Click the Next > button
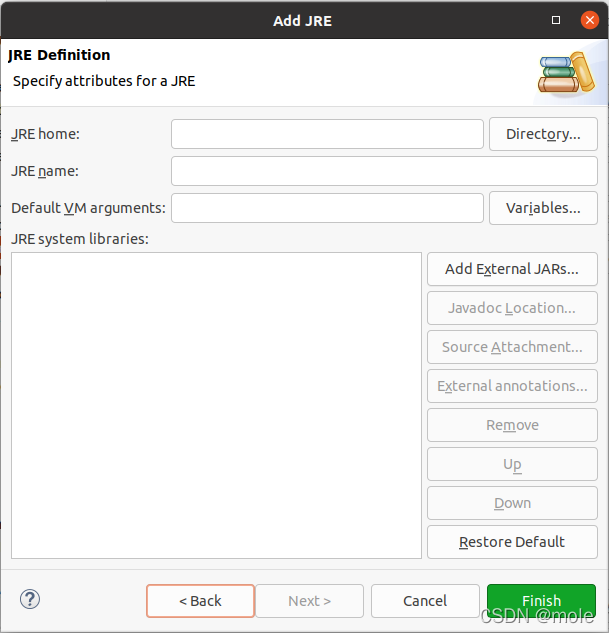 [x=310, y=601]
